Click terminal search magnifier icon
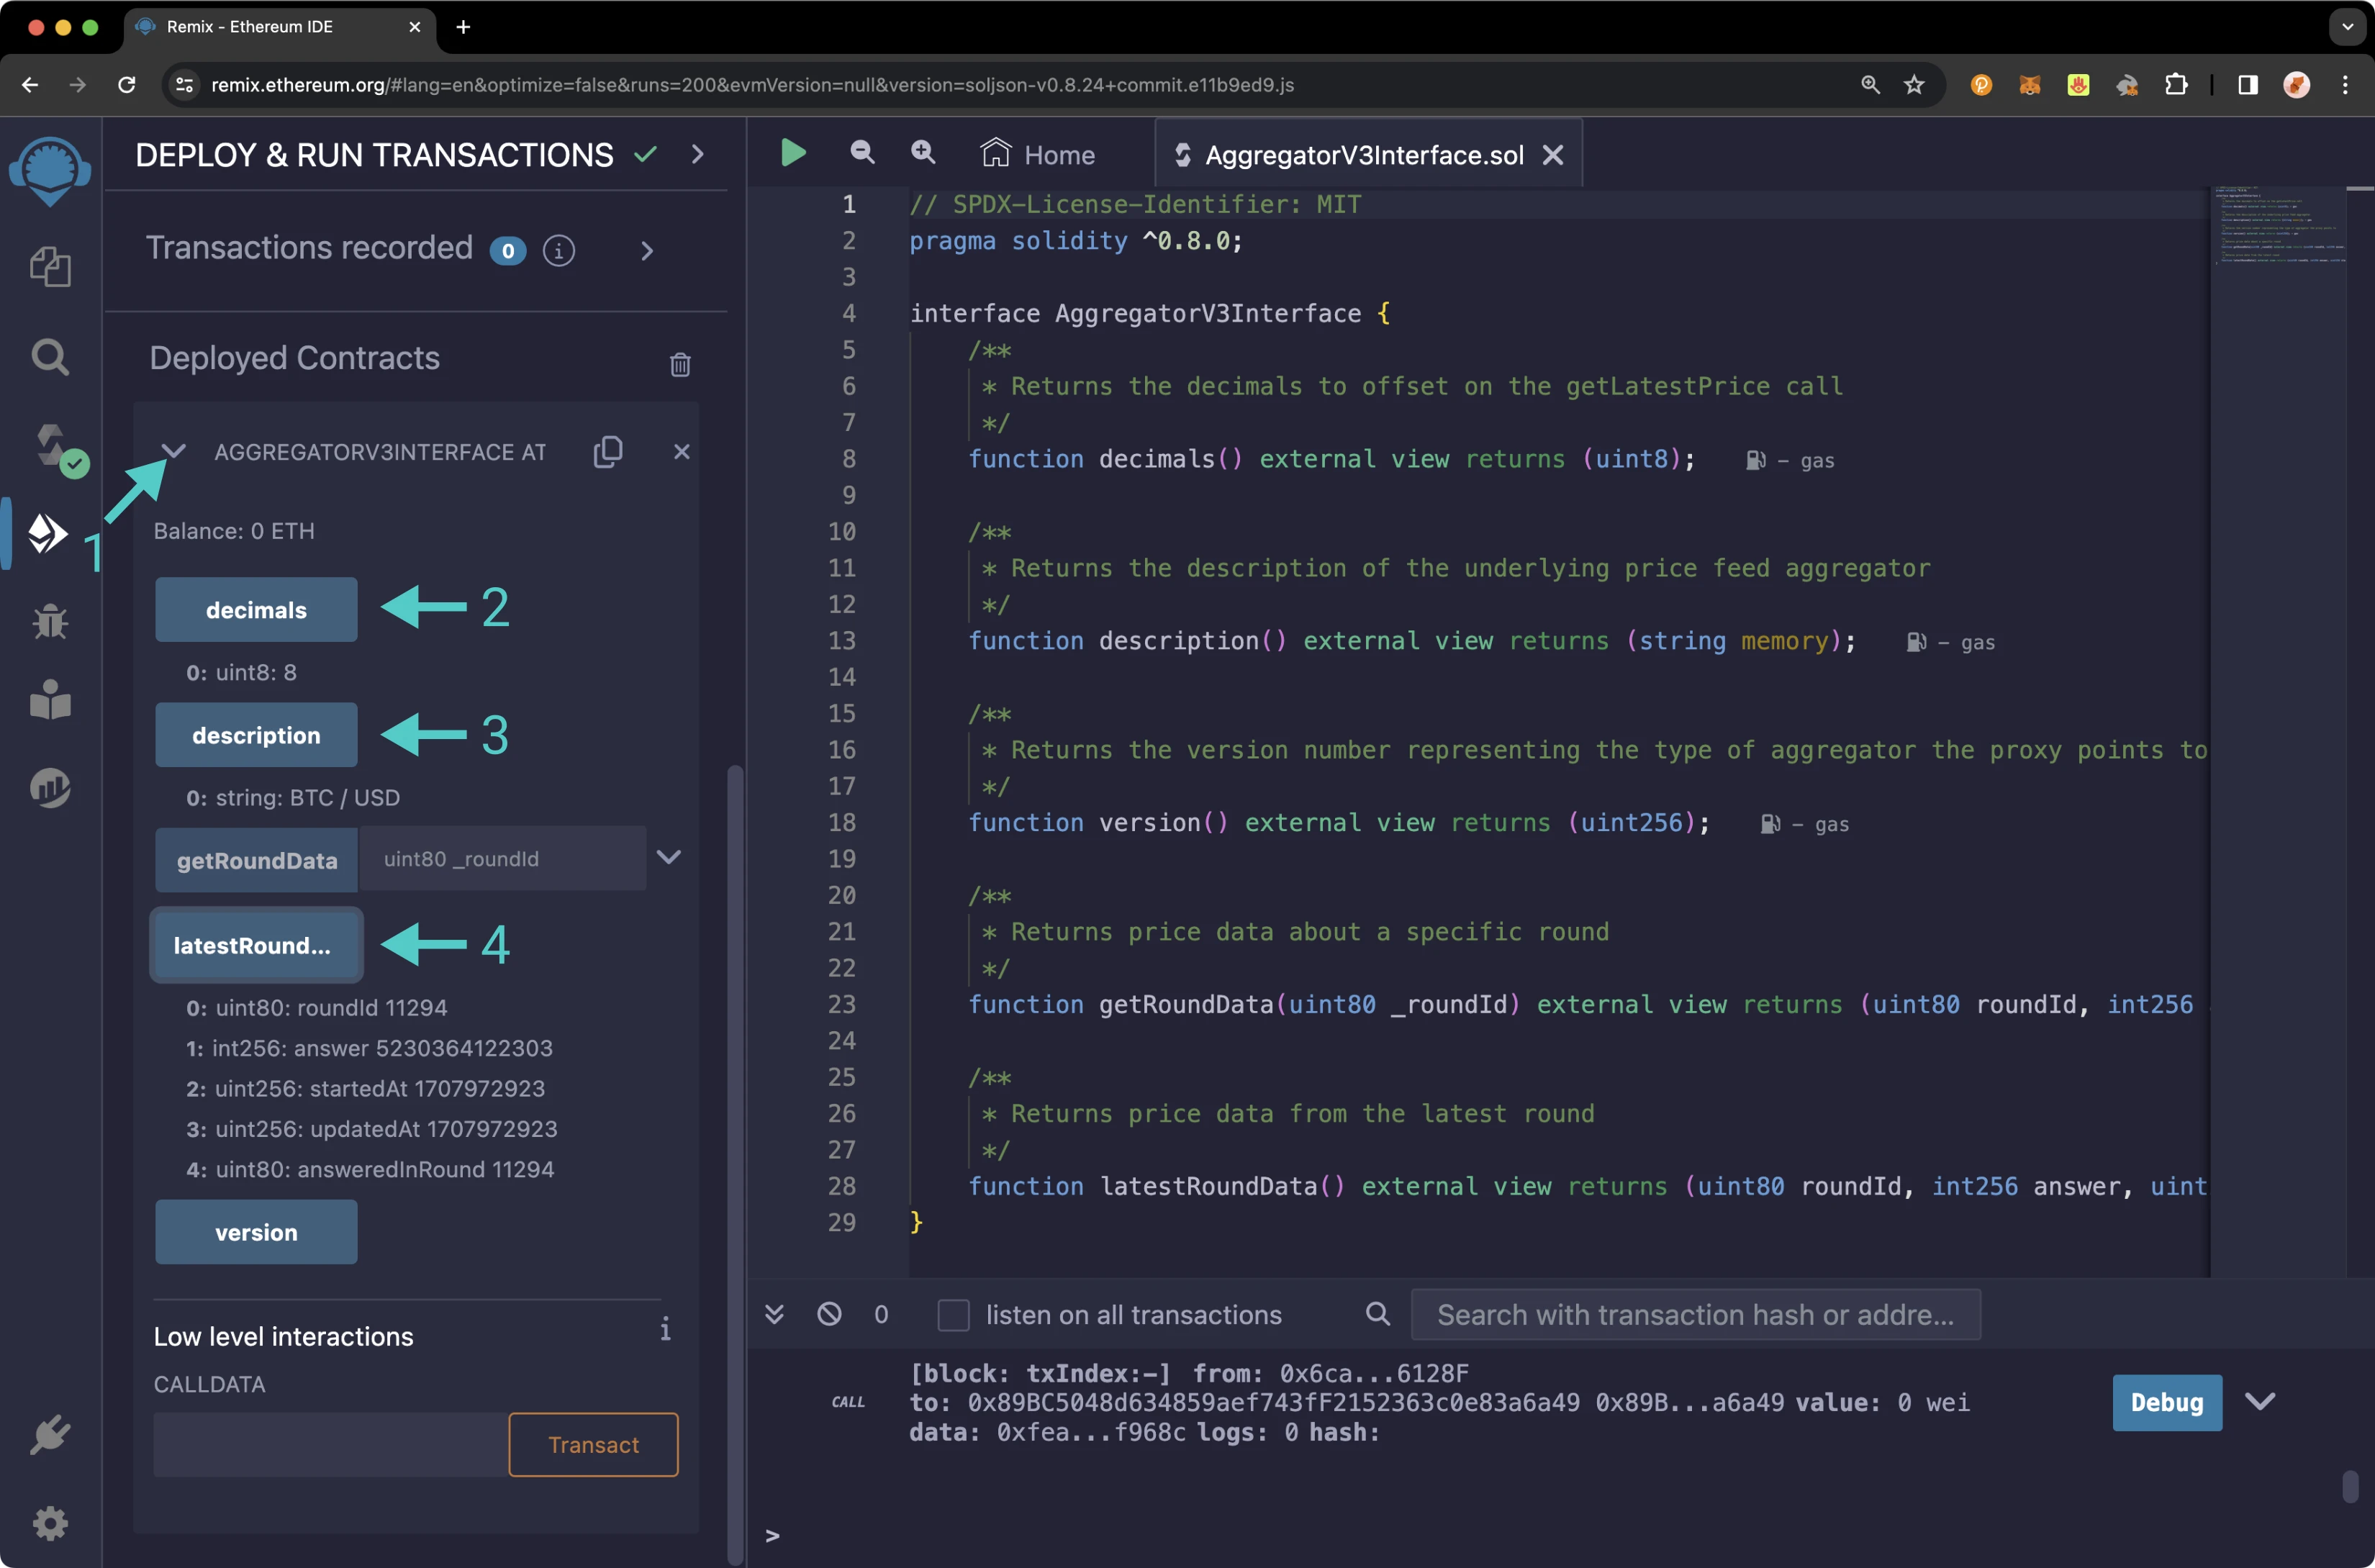This screenshot has width=2375, height=1568. [x=1378, y=1314]
